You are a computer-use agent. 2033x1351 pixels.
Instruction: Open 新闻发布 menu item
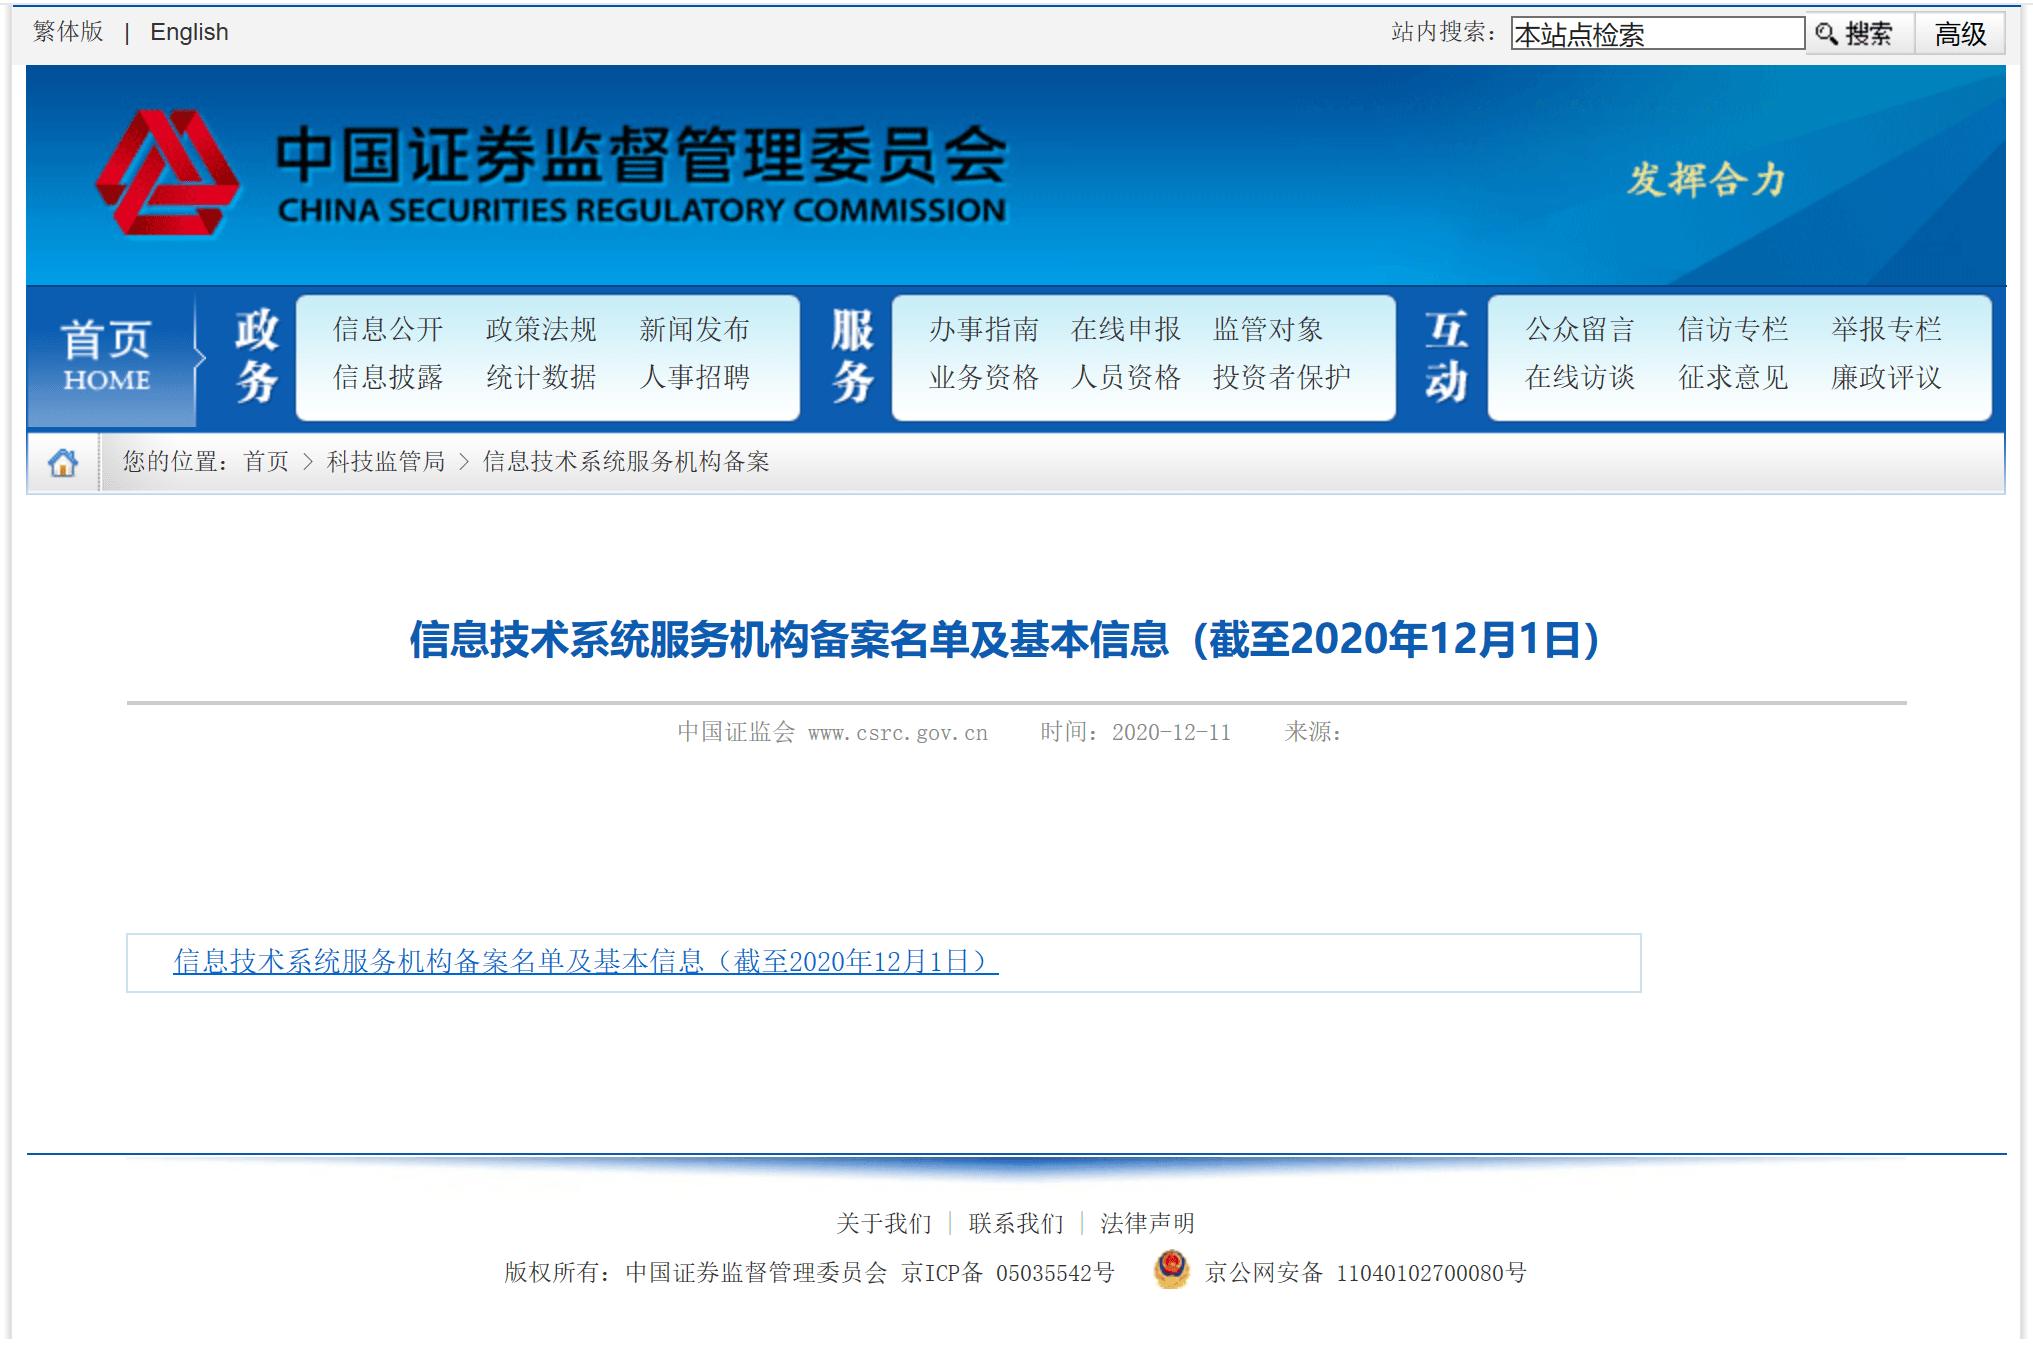click(x=694, y=329)
